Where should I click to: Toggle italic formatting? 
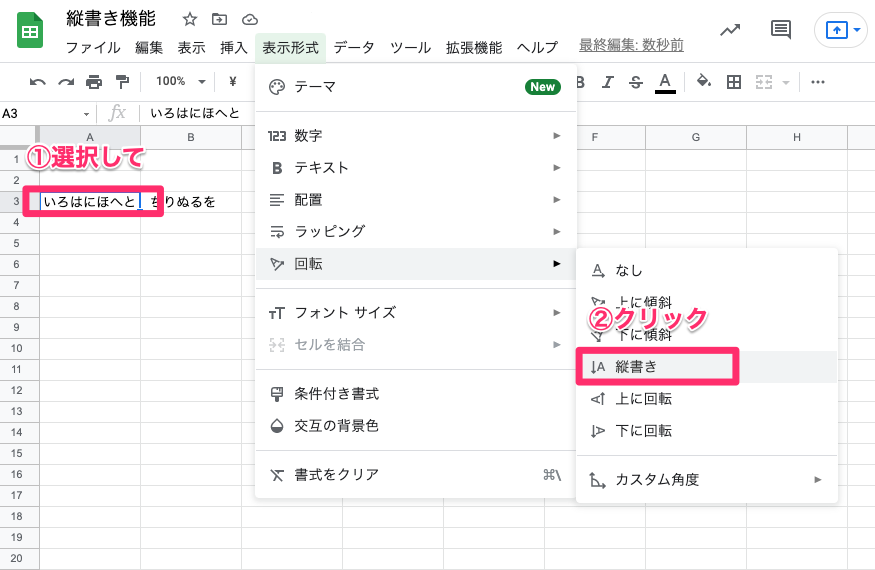607,82
